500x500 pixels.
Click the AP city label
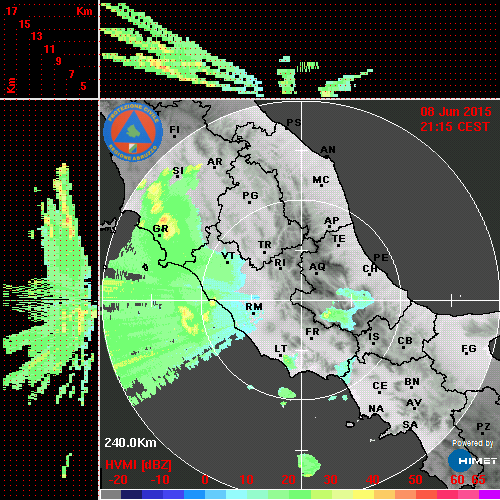(x=332, y=221)
